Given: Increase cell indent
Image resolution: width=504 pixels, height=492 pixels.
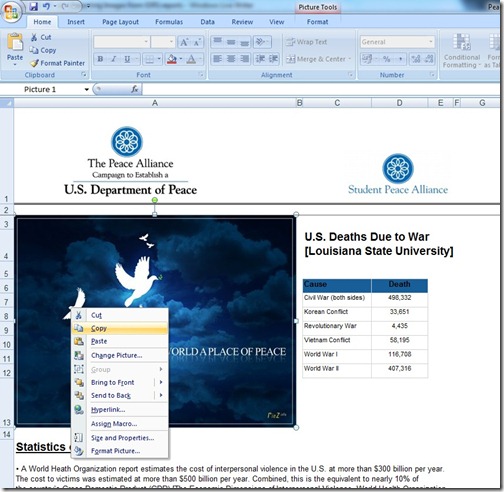Looking at the screenshot, I should pyautogui.click(x=273, y=59).
